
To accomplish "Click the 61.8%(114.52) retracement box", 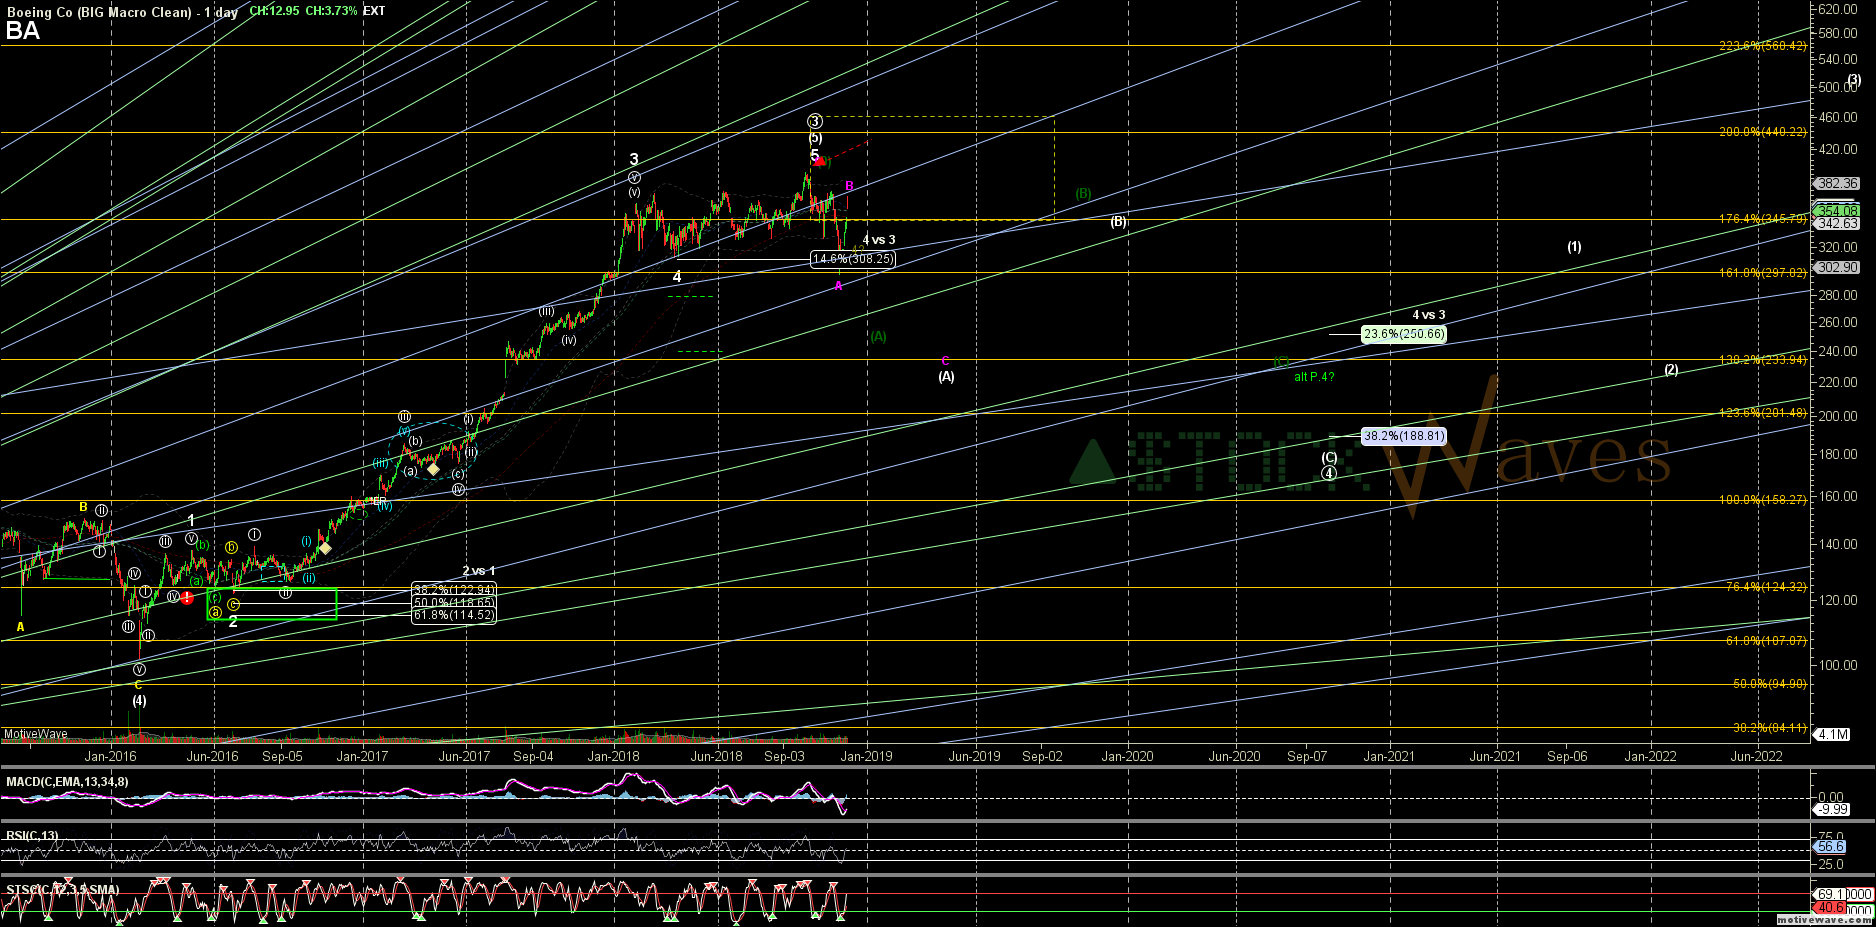I will 454,615.
